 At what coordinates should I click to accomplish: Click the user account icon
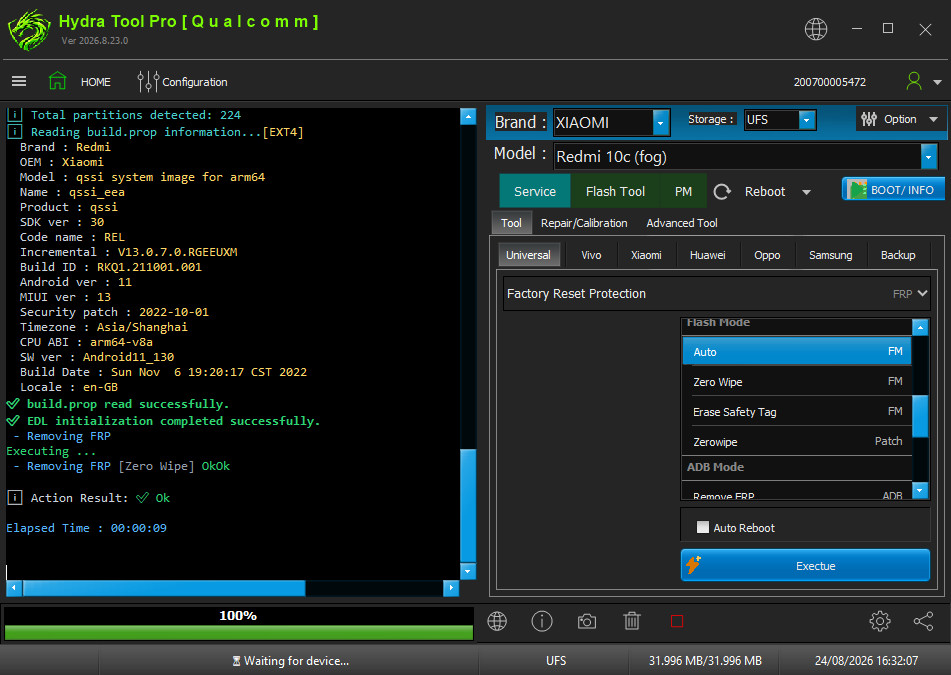914,81
